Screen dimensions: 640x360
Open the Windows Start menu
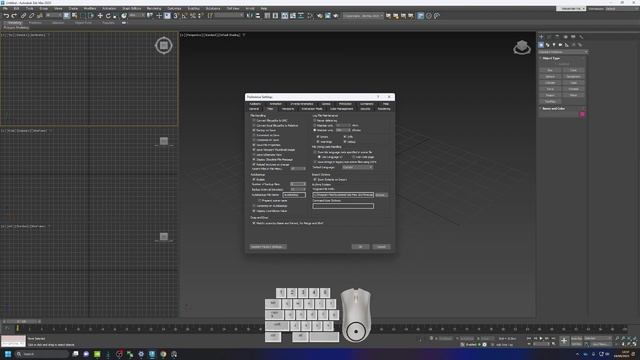[x=8, y=354]
